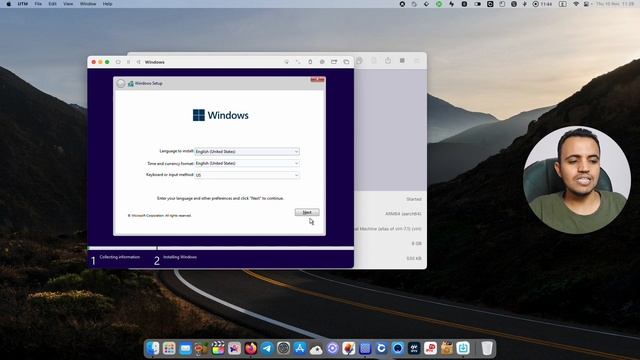The height and width of the screenshot is (360, 640).
Task: Open Final Cut Pro from the Dock
Action: click(x=218, y=348)
